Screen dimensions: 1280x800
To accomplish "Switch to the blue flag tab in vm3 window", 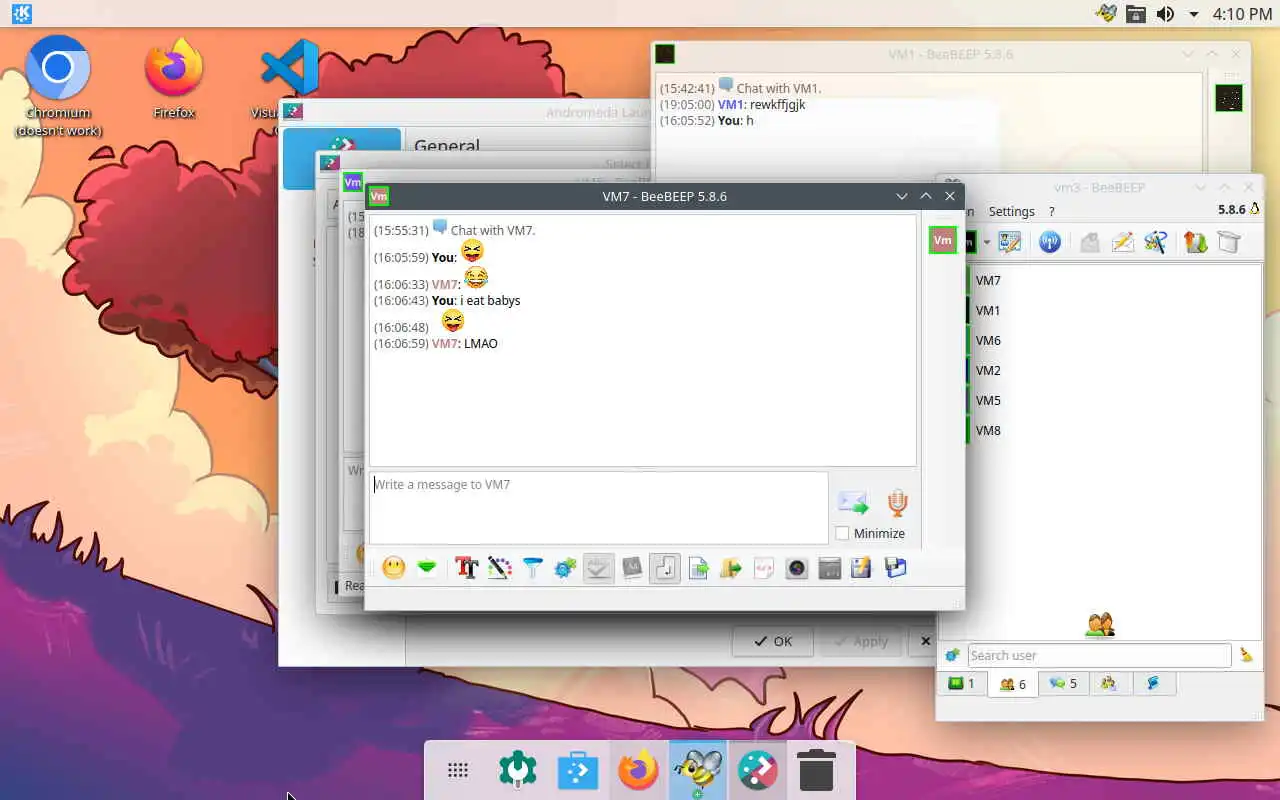I will pyautogui.click(x=1153, y=684).
